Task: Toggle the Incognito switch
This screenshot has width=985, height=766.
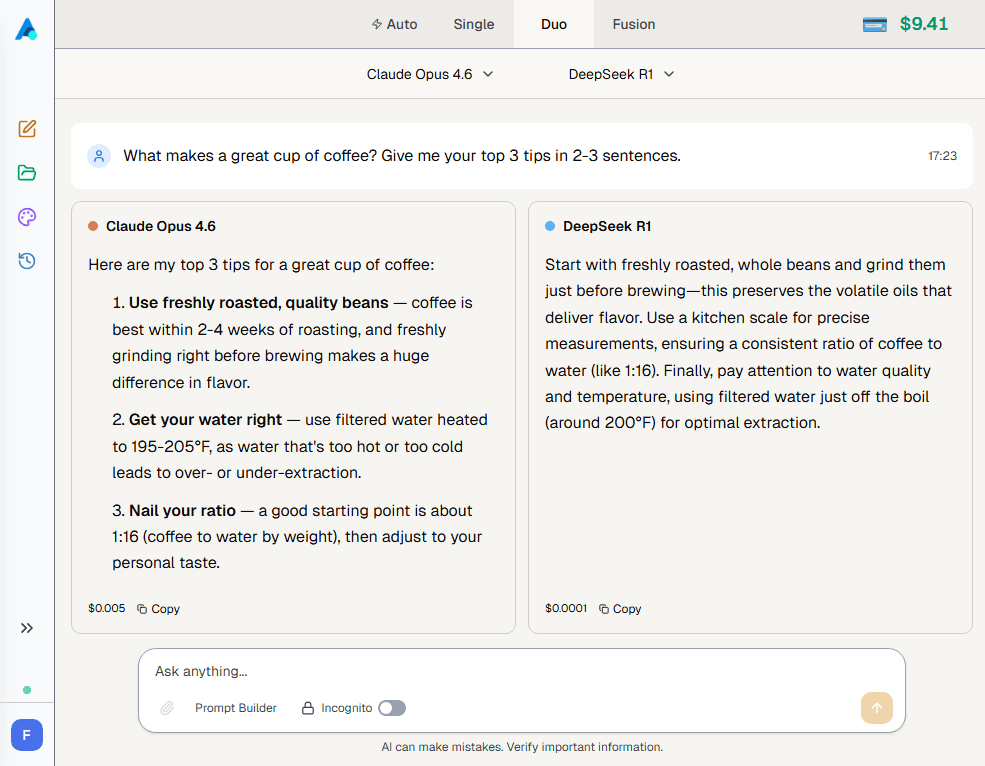Action: (x=392, y=708)
